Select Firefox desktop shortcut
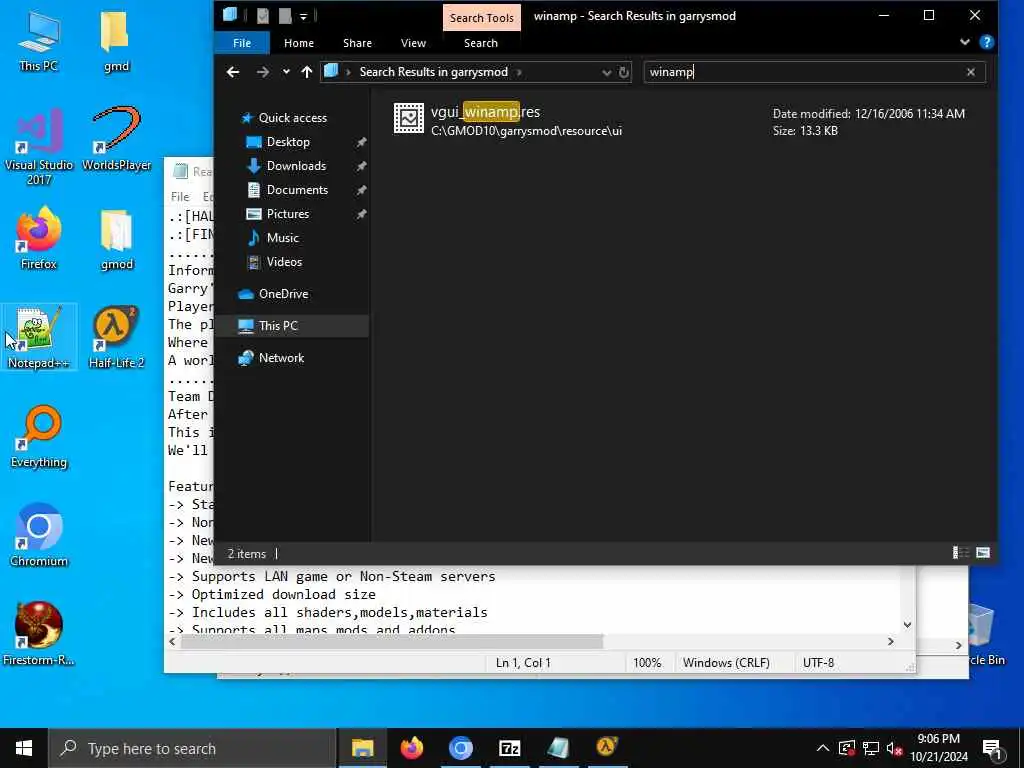This screenshot has height=768, width=1024. pos(39,238)
